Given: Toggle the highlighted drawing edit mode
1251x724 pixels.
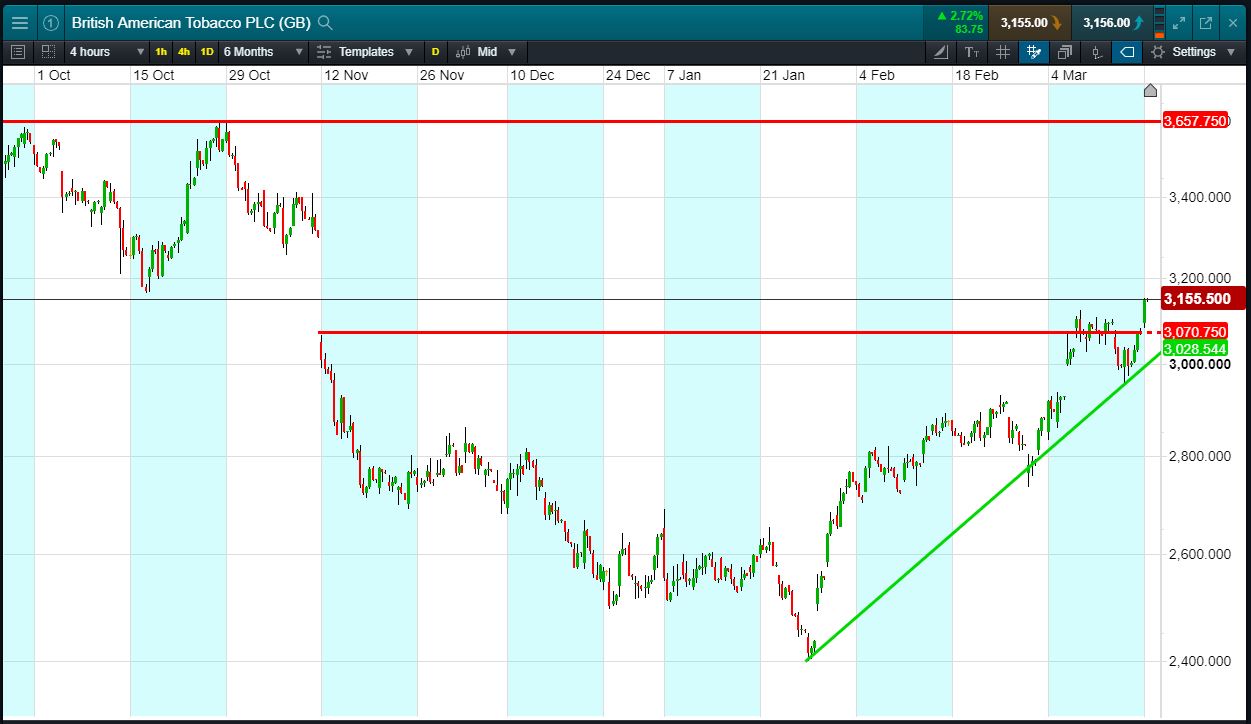Looking at the screenshot, I should pyautogui.click(x=1034, y=52).
